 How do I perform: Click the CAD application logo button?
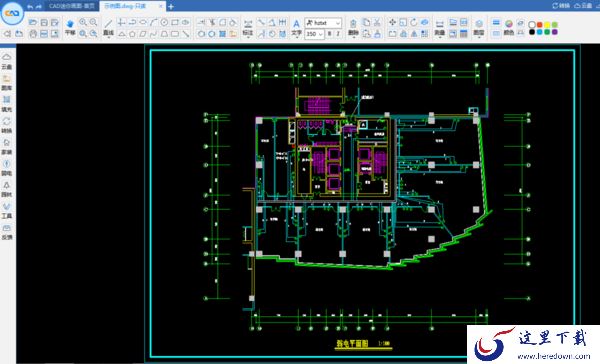pyautogui.click(x=12, y=13)
